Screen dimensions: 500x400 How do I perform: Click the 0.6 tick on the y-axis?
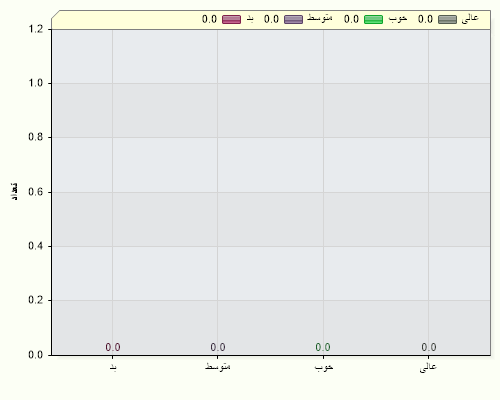(x=36, y=192)
